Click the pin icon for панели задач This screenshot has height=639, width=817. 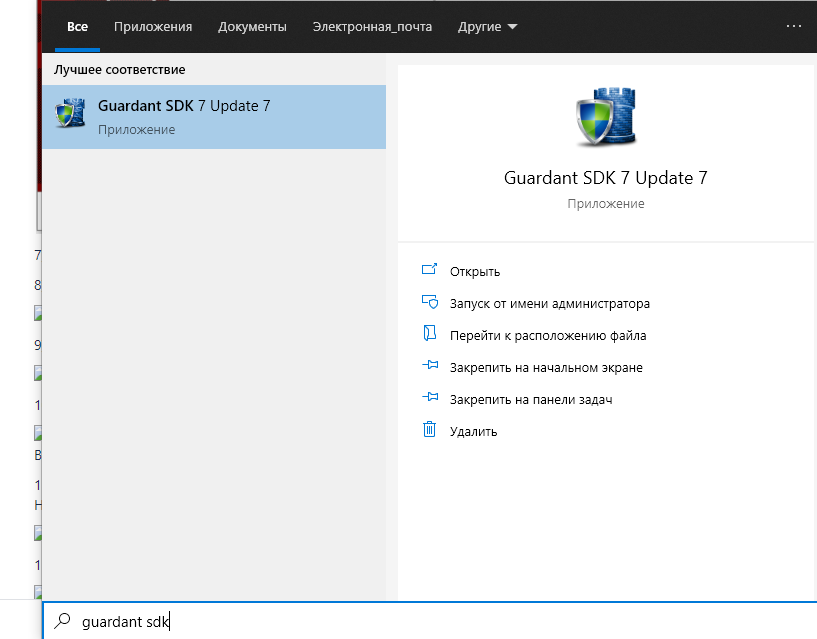pos(430,399)
